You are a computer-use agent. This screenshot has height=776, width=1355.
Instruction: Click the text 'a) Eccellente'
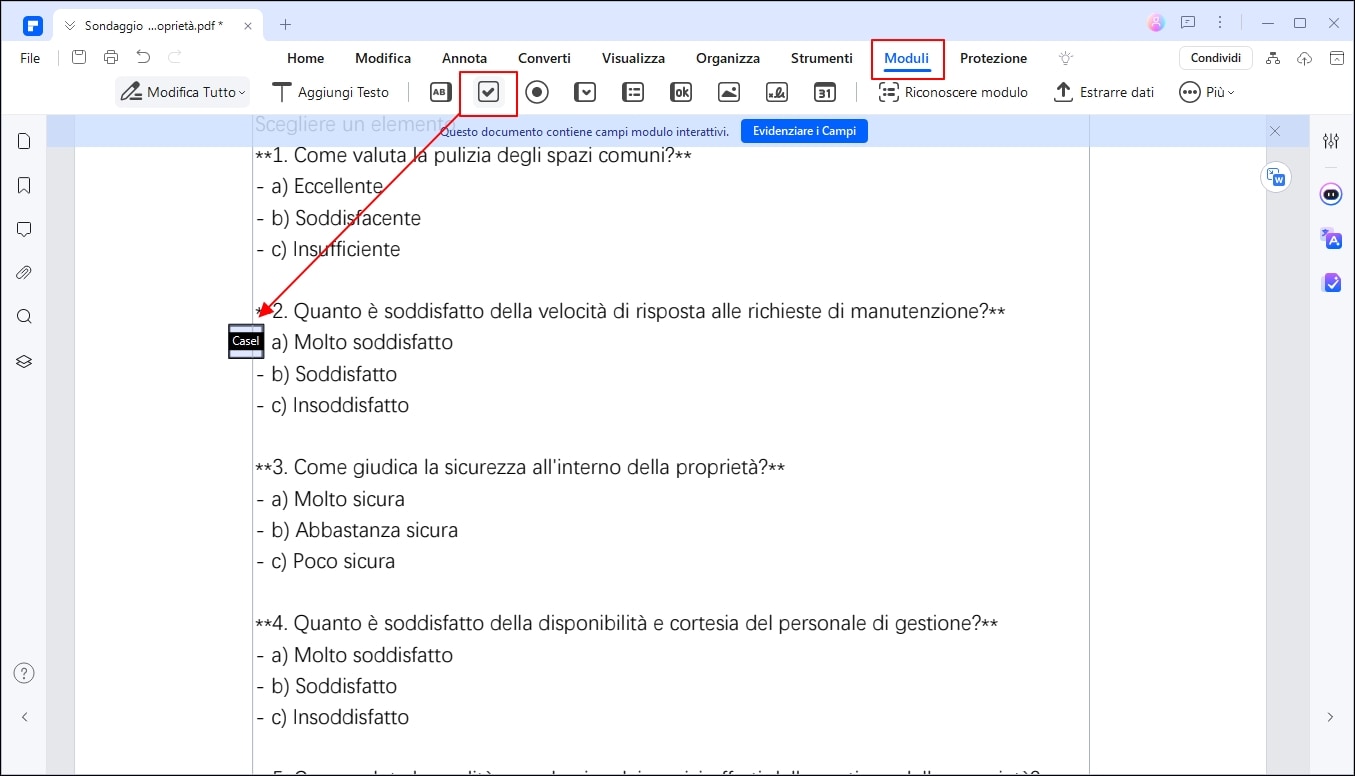pos(327,187)
